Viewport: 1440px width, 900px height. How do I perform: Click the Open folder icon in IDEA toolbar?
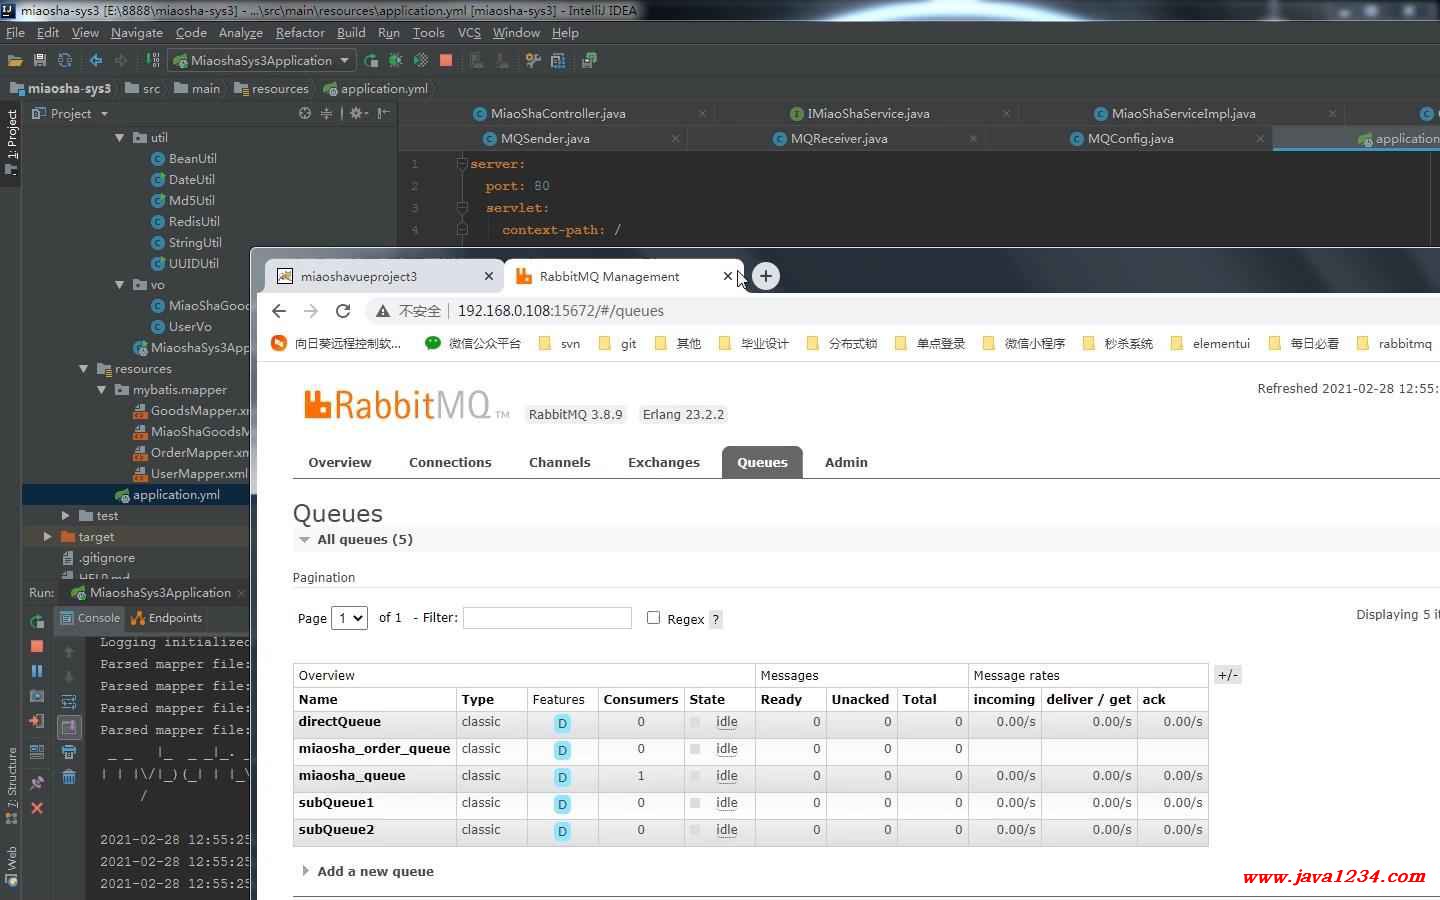click(x=15, y=61)
